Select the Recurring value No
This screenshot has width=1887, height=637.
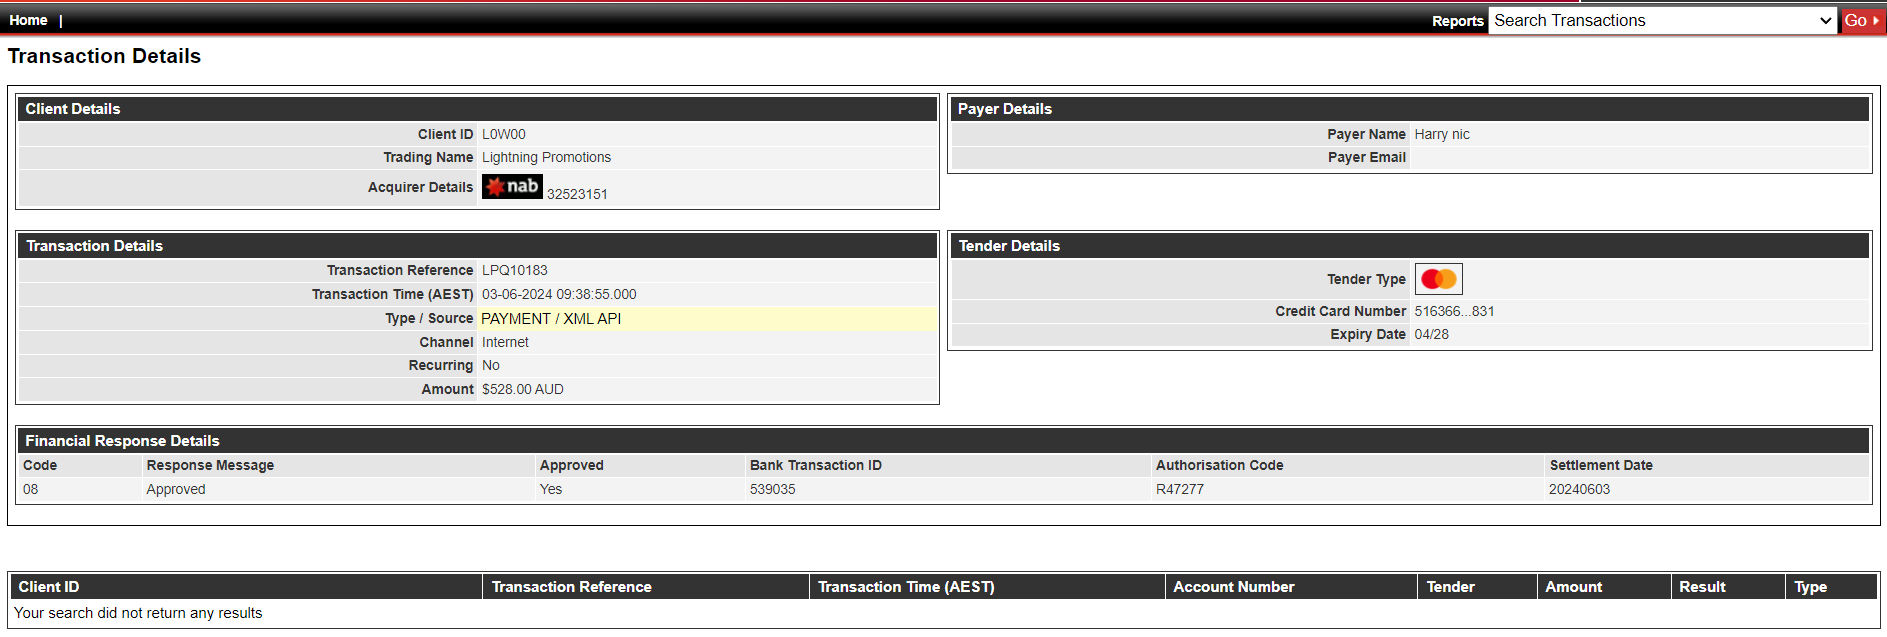[x=491, y=365]
